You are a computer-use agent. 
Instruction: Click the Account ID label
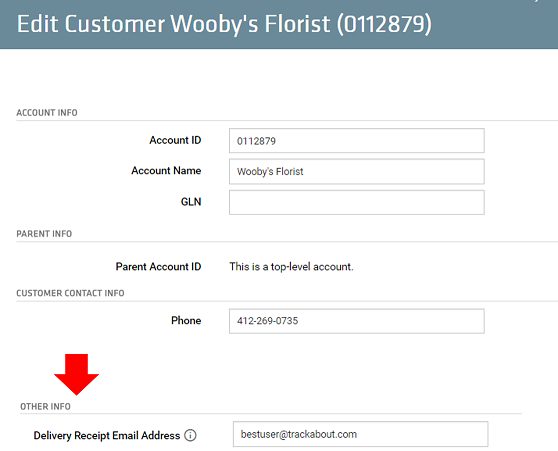coord(175,140)
